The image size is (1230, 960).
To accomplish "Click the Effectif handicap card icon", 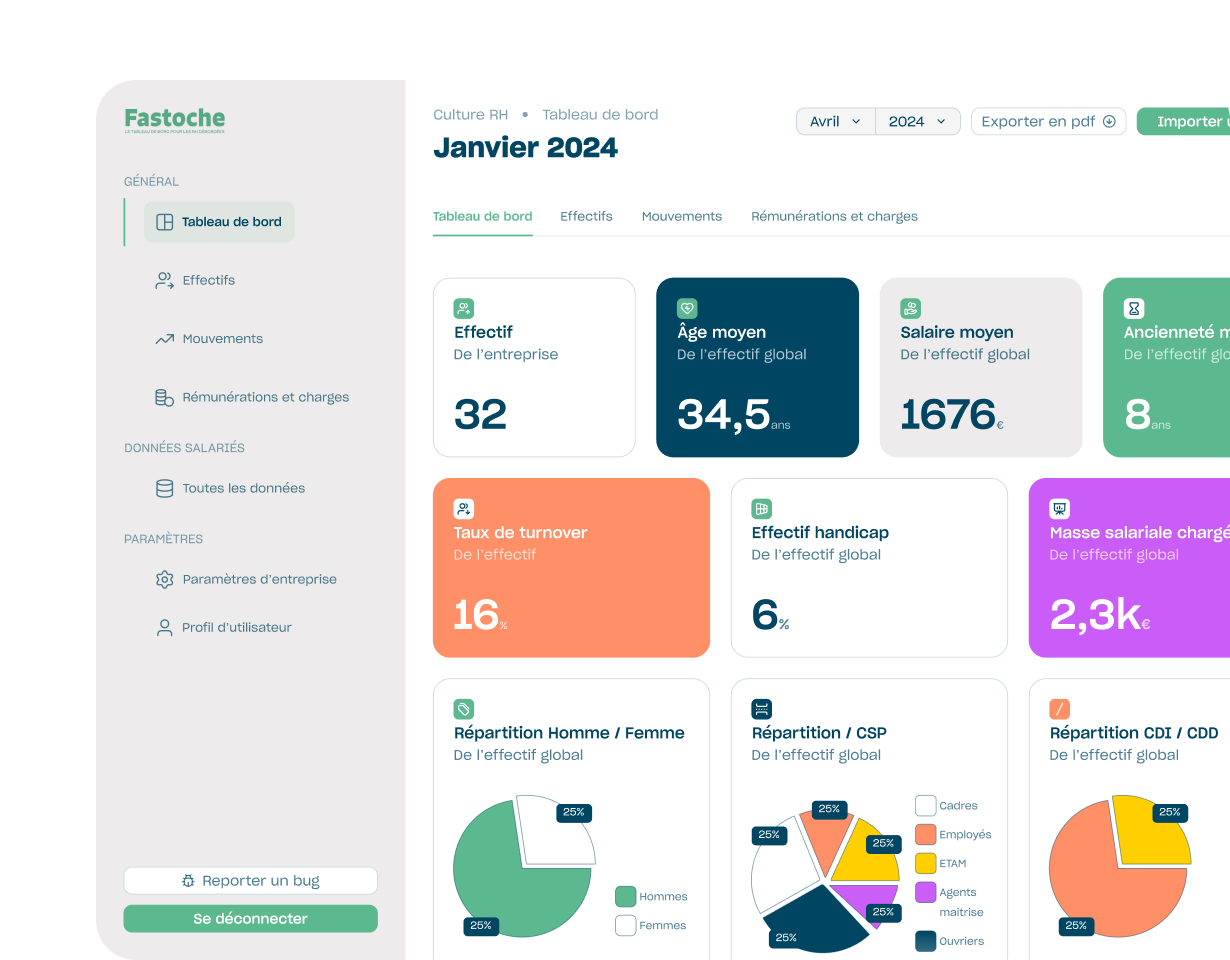I will [x=761, y=509].
